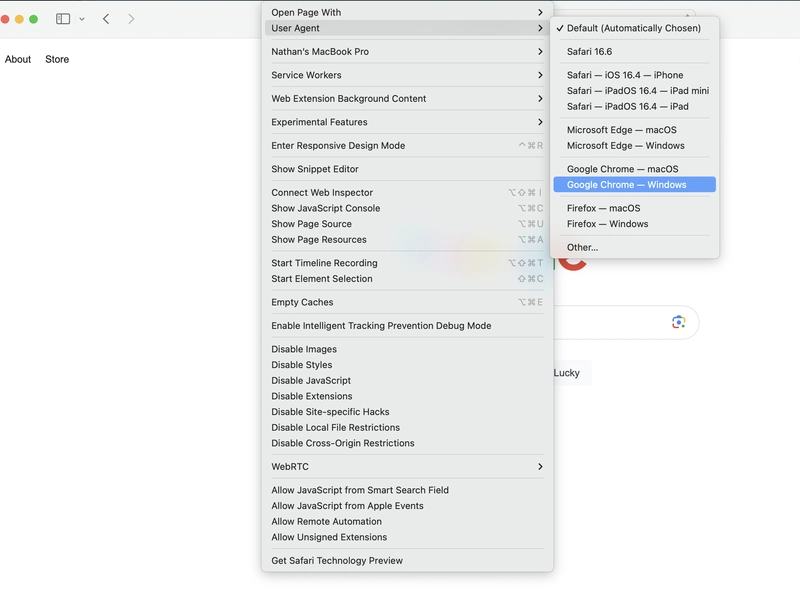Toggle Disable Local File Restrictions

(407, 427)
